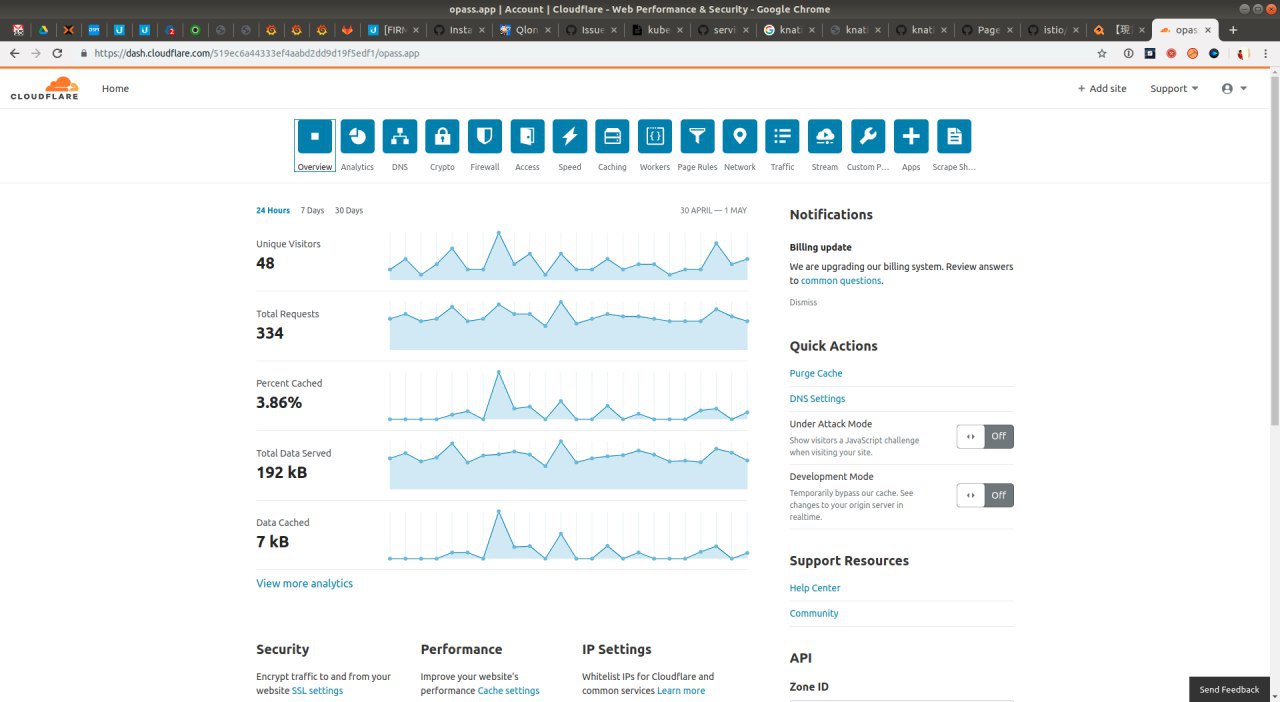Open the Traffic list icon
Screen dimensions: 1280x702
(x=782, y=136)
